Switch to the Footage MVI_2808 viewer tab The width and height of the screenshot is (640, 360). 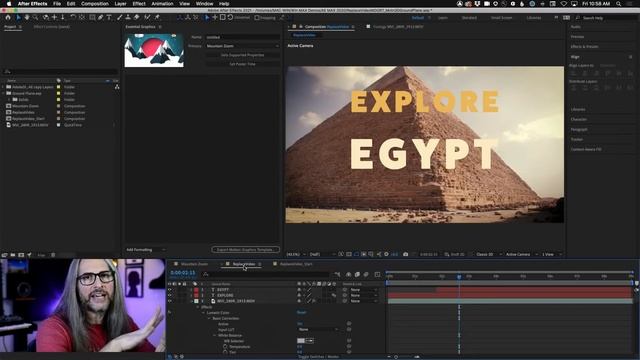pyautogui.click(x=398, y=27)
